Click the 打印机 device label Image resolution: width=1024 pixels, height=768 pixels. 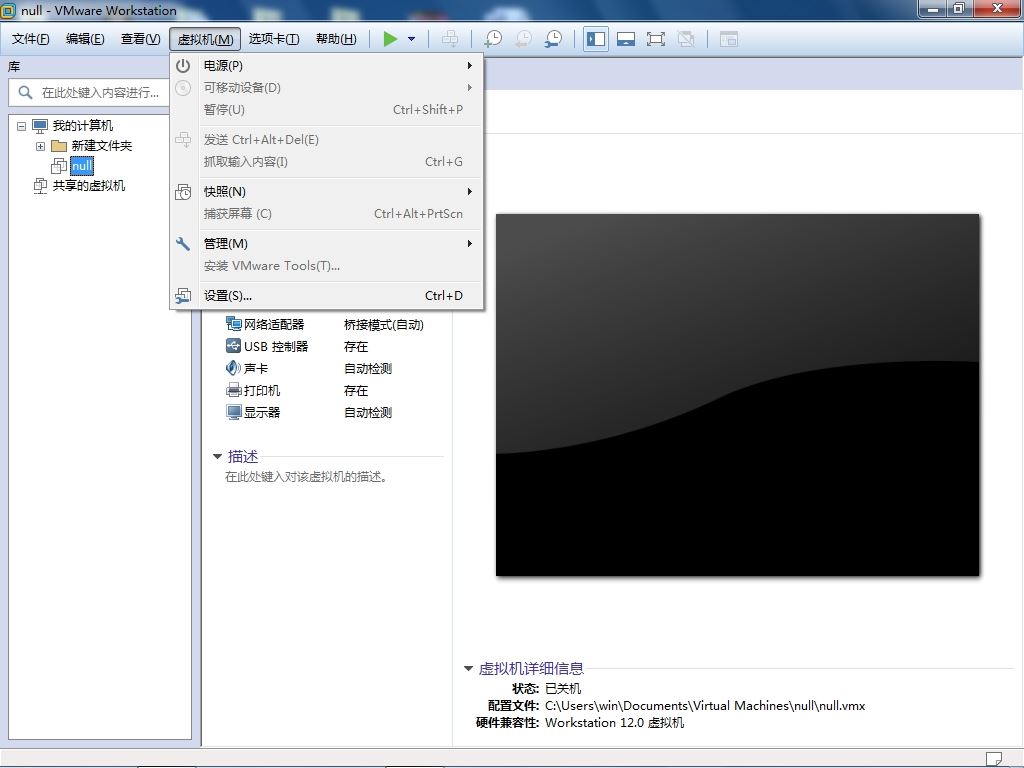[262, 391]
